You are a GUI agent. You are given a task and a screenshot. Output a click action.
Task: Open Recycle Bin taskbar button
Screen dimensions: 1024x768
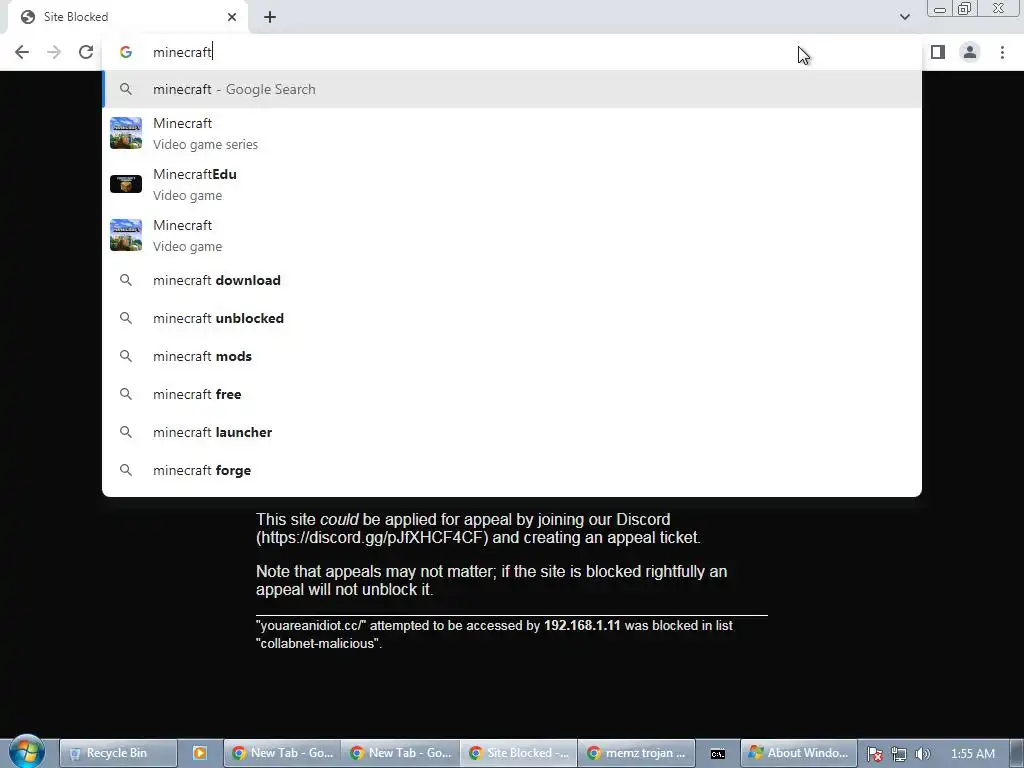tap(118, 753)
